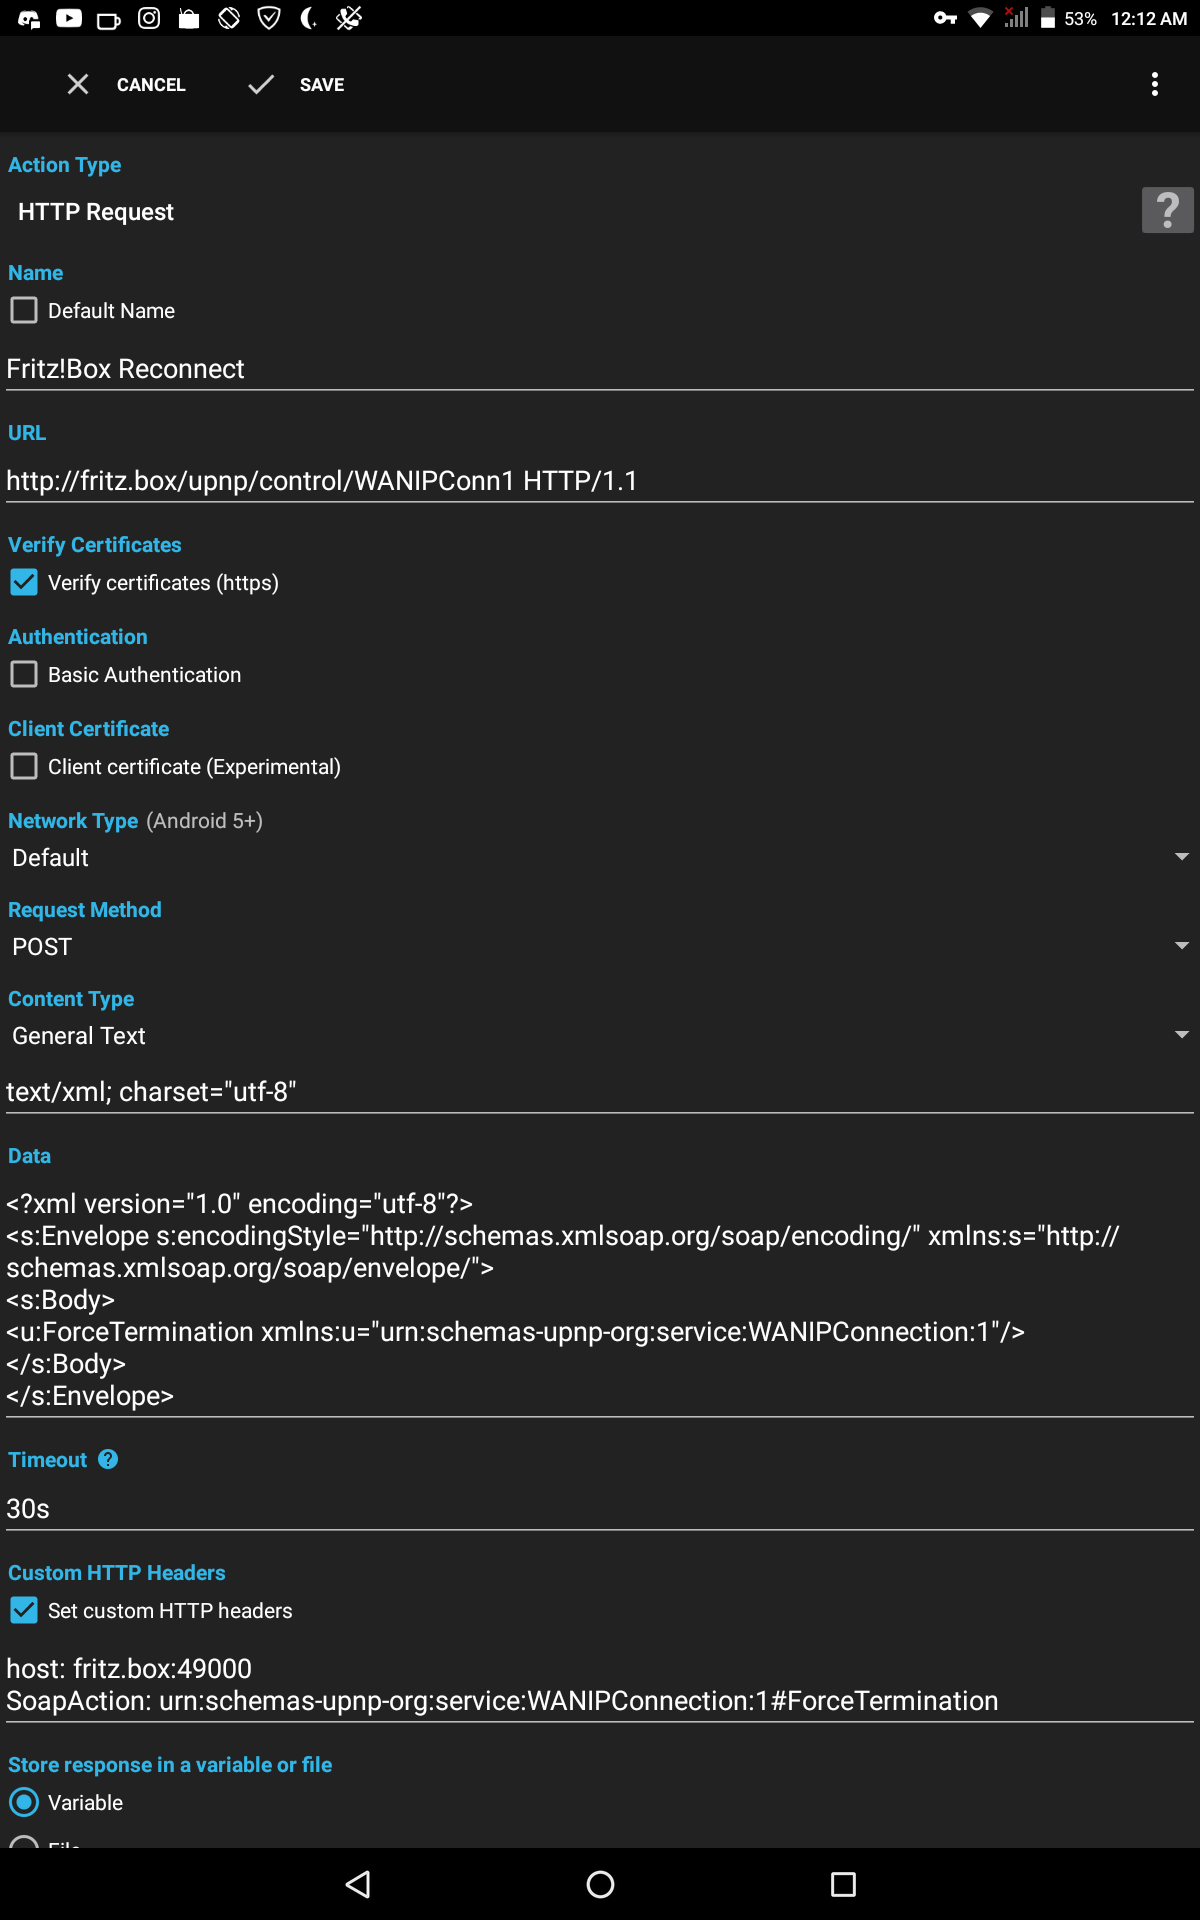Open the HTTP Request help icon
Viewport: 1200px width, 1920px height.
pos(1167,211)
